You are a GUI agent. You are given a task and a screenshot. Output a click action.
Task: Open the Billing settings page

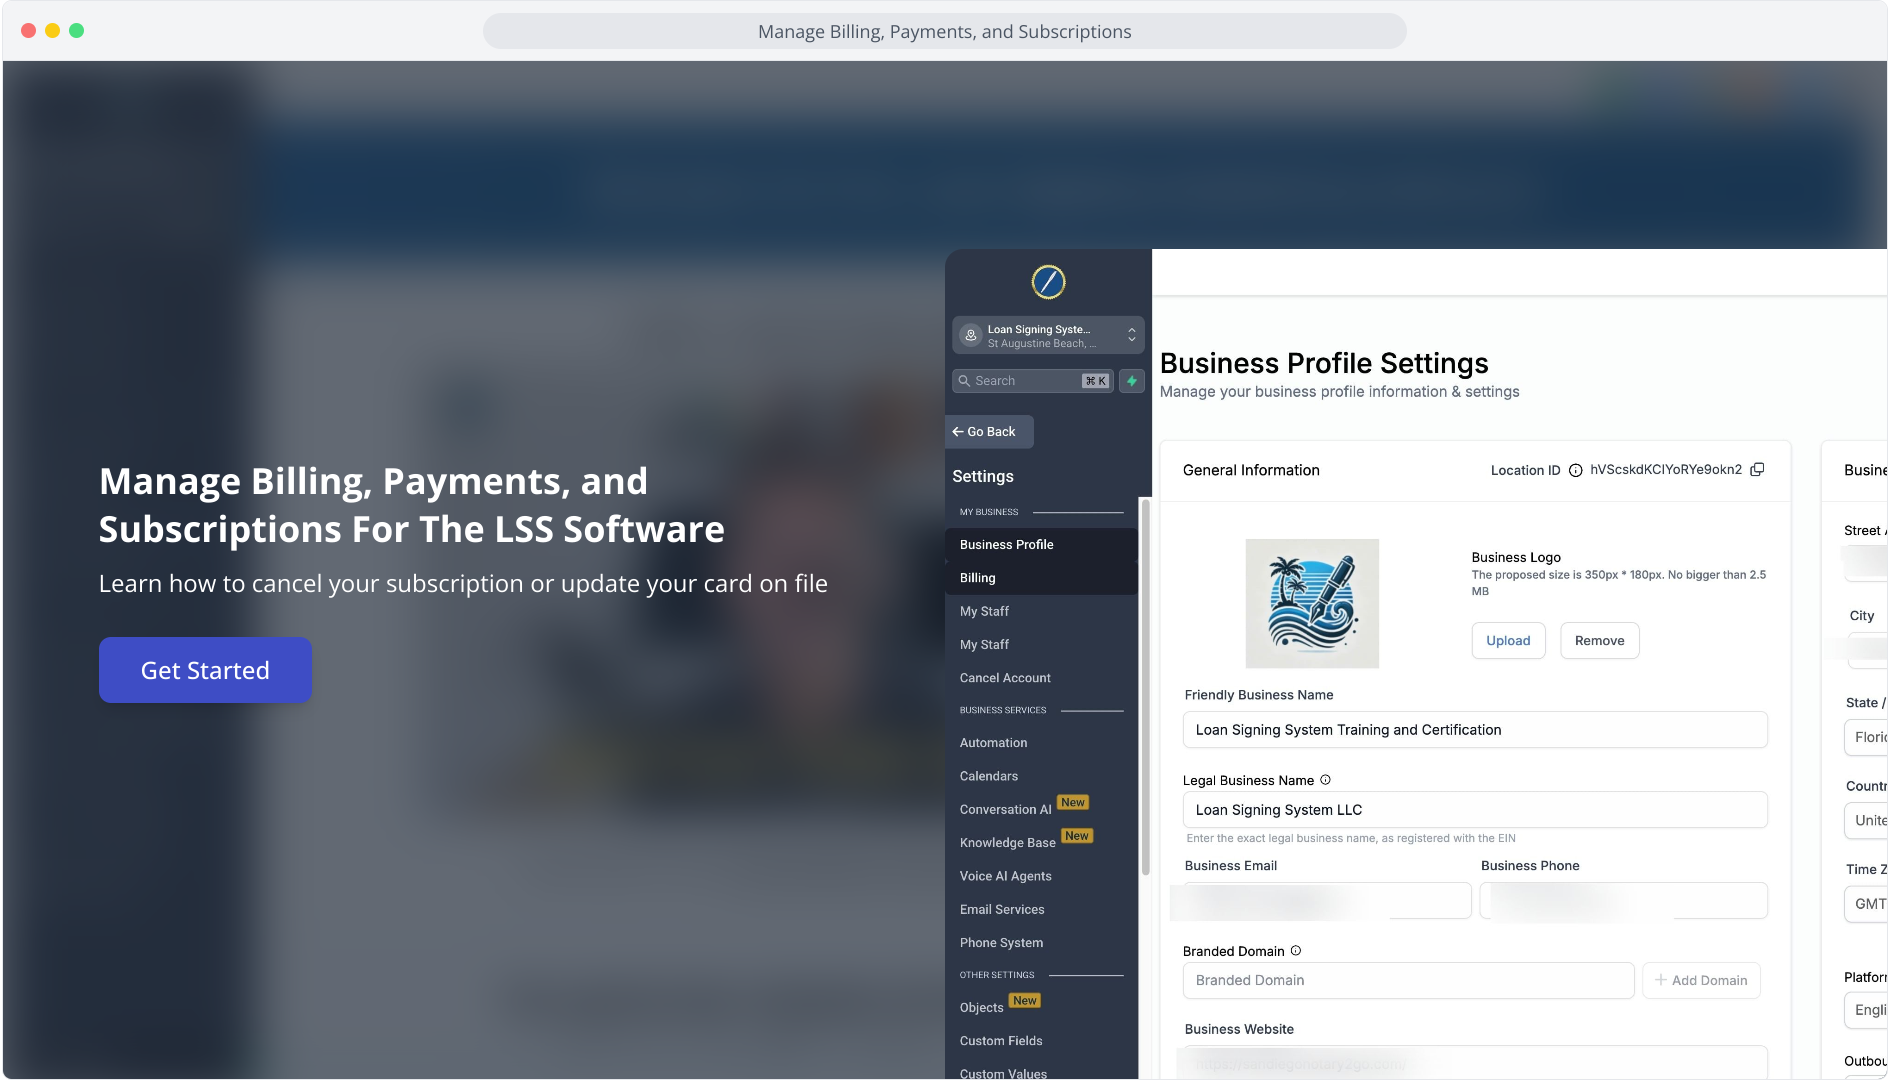(x=1041, y=578)
